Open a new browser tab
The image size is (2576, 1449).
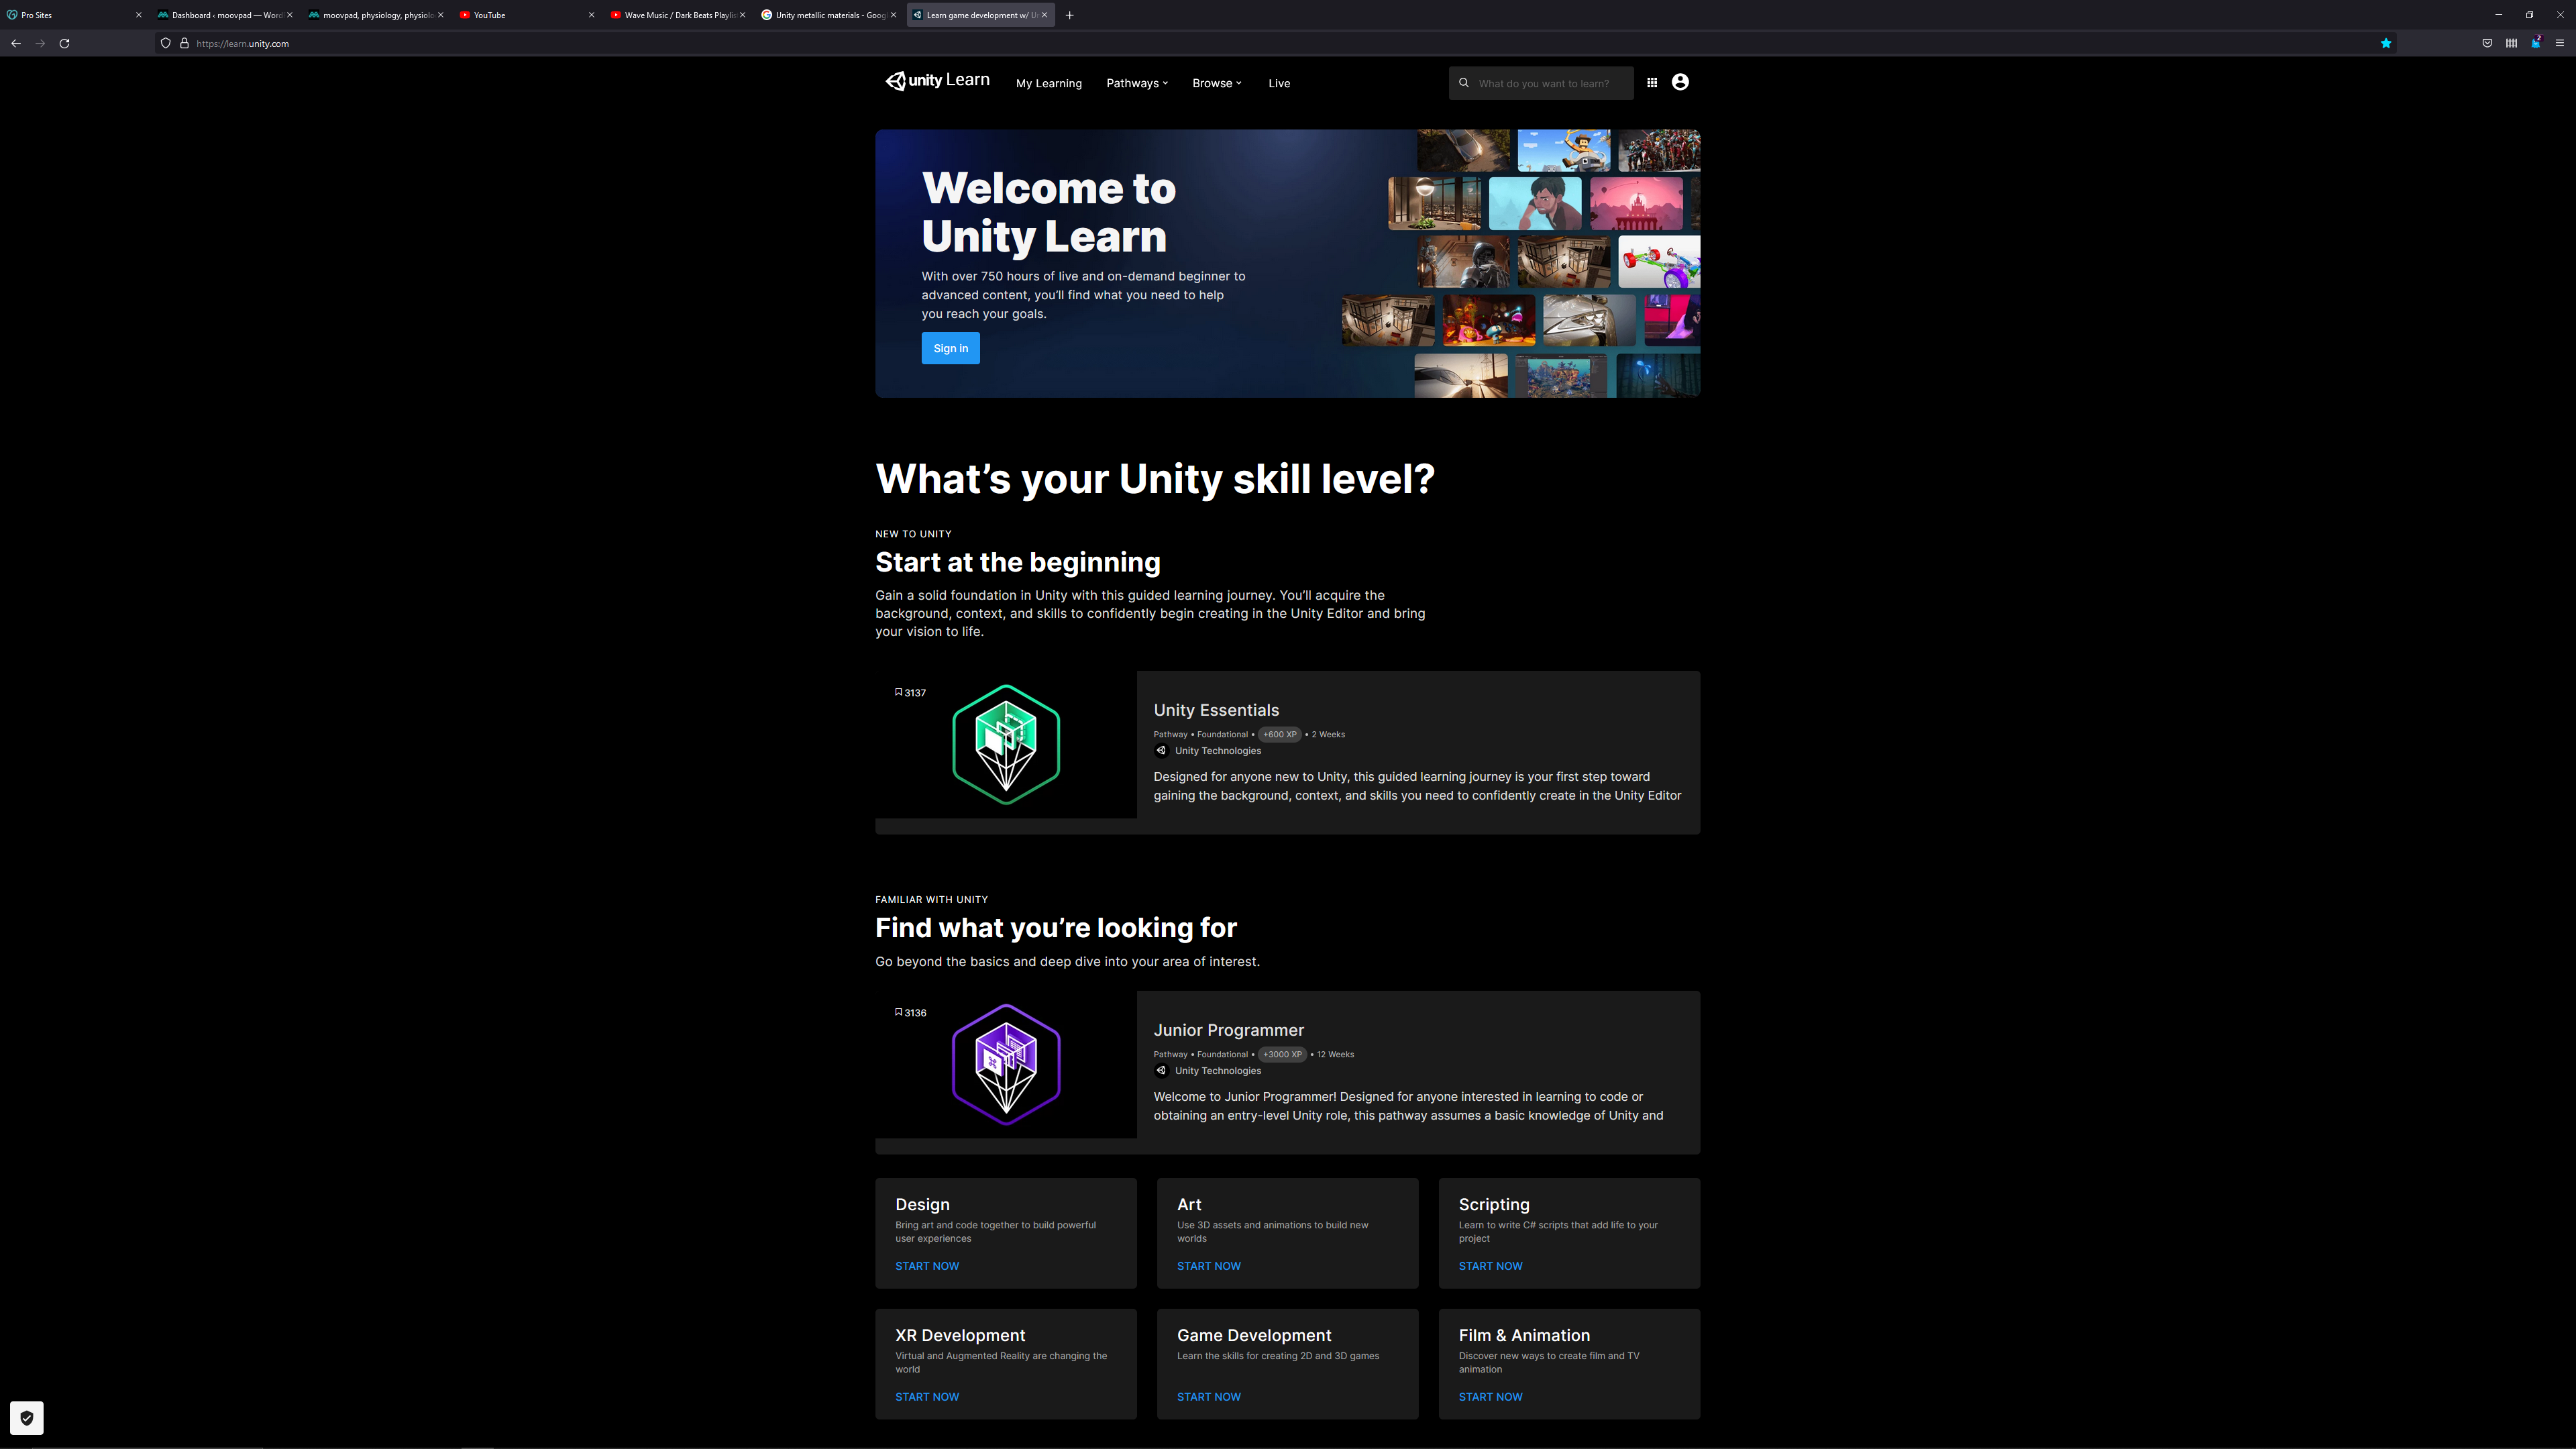(x=1070, y=15)
